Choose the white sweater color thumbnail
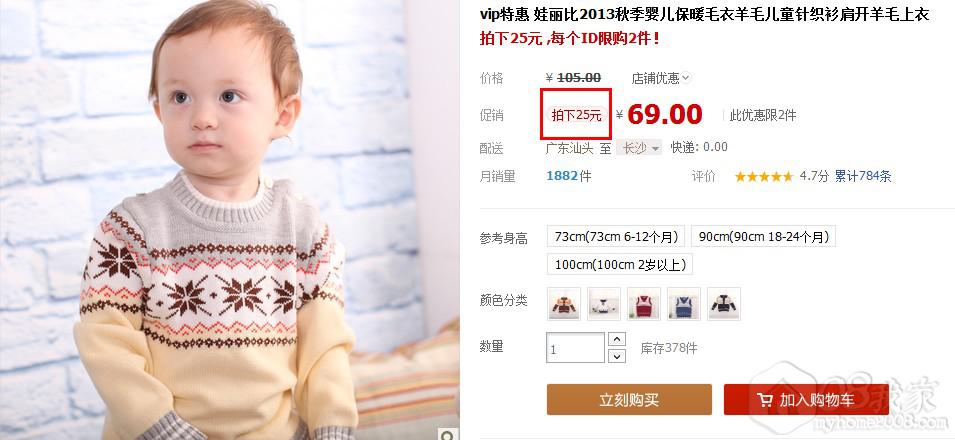955x440 pixels. 604,303
